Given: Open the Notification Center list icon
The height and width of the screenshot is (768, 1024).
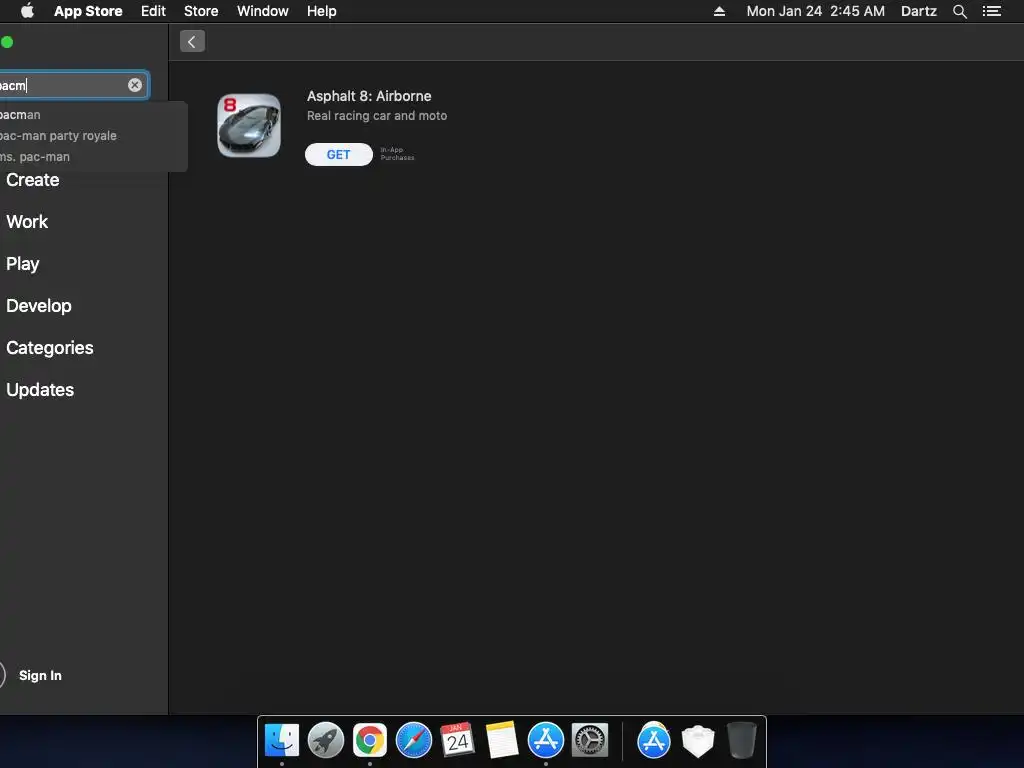Looking at the screenshot, I should click(992, 11).
